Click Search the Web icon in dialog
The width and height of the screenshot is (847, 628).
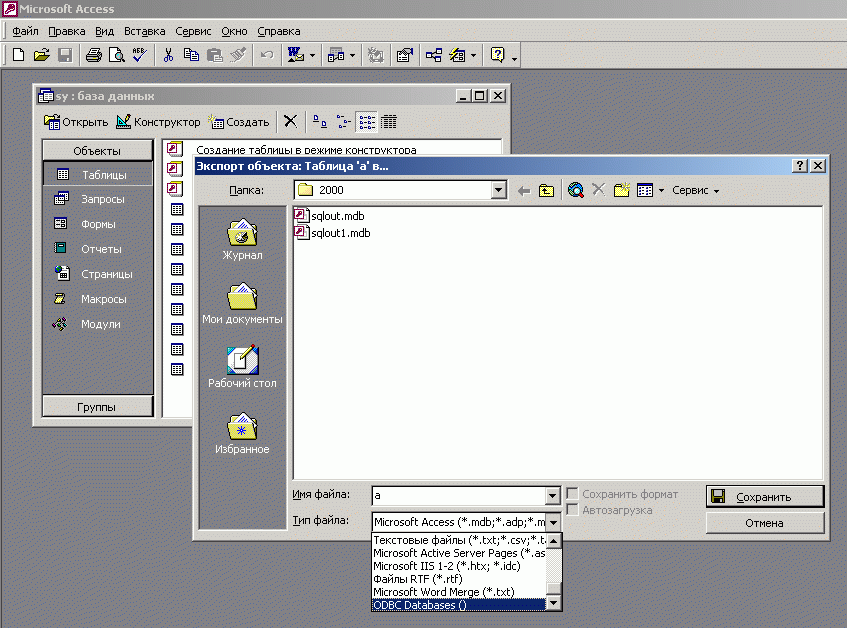coord(576,190)
